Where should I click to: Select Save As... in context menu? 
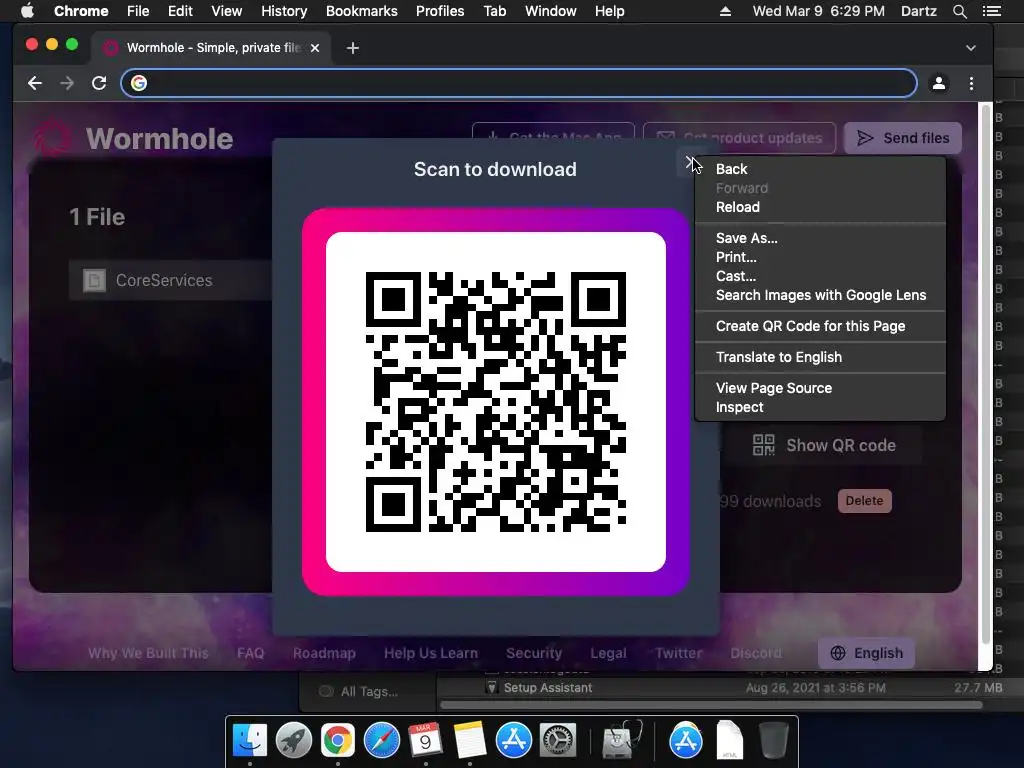(746, 238)
